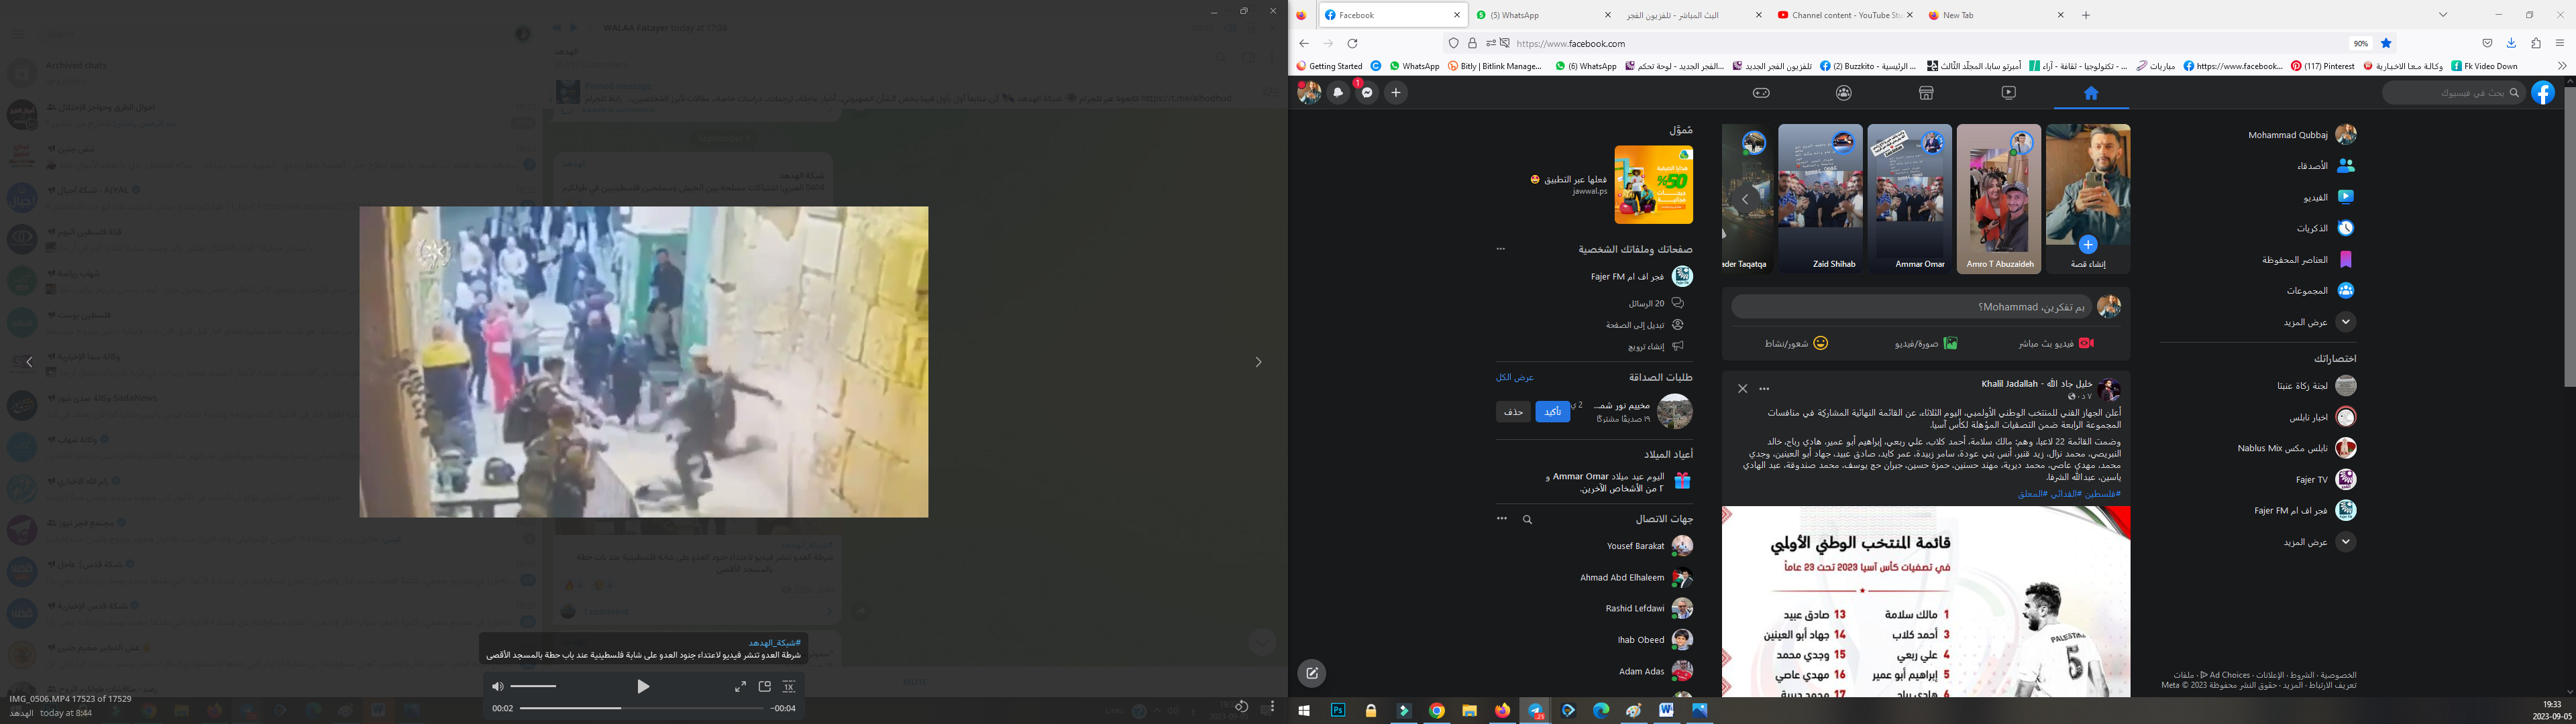Open Facebook Marketplace tab
Screen dimensions: 2576x724
[x=1926, y=93]
